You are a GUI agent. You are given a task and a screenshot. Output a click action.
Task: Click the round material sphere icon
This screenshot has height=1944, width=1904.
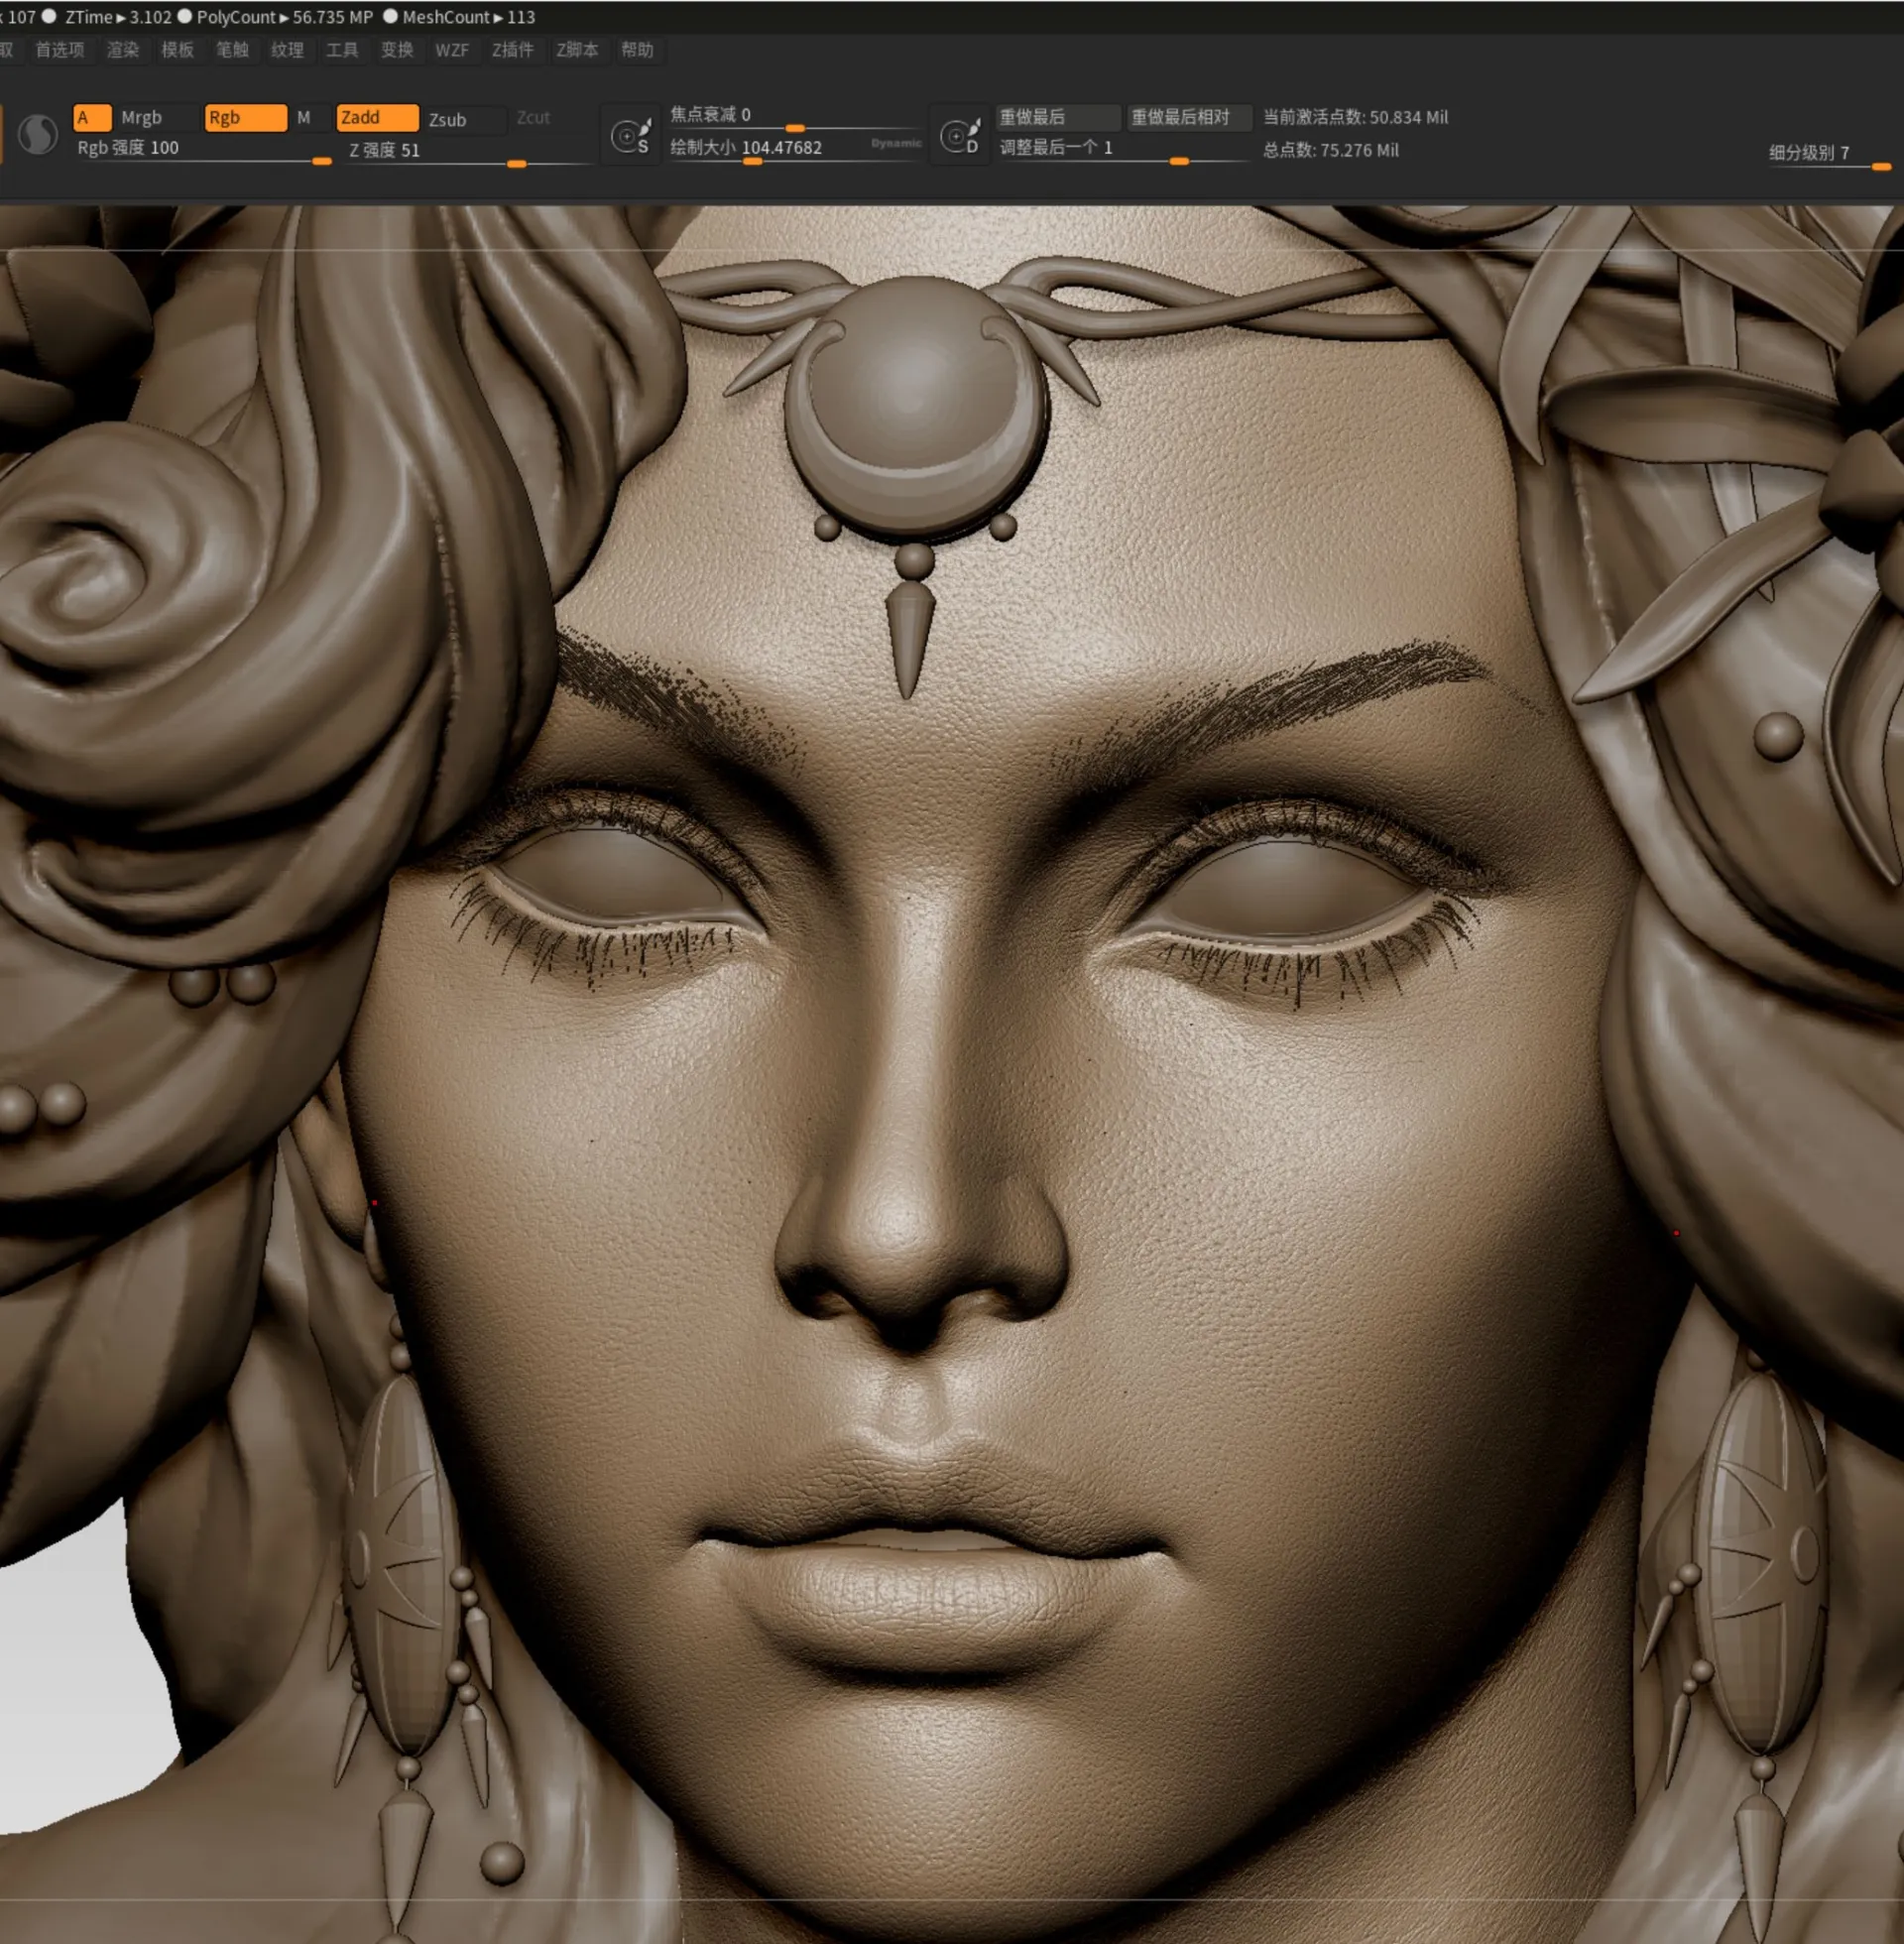tap(38, 134)
